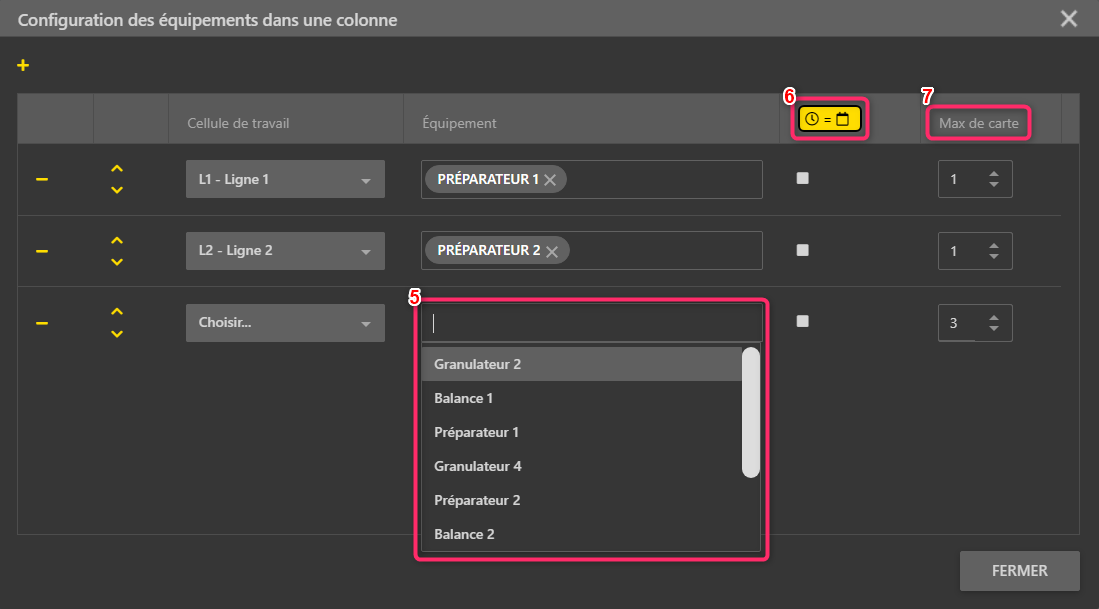Open the L2 - Ligne 2 dropdown

pos(285,251)
